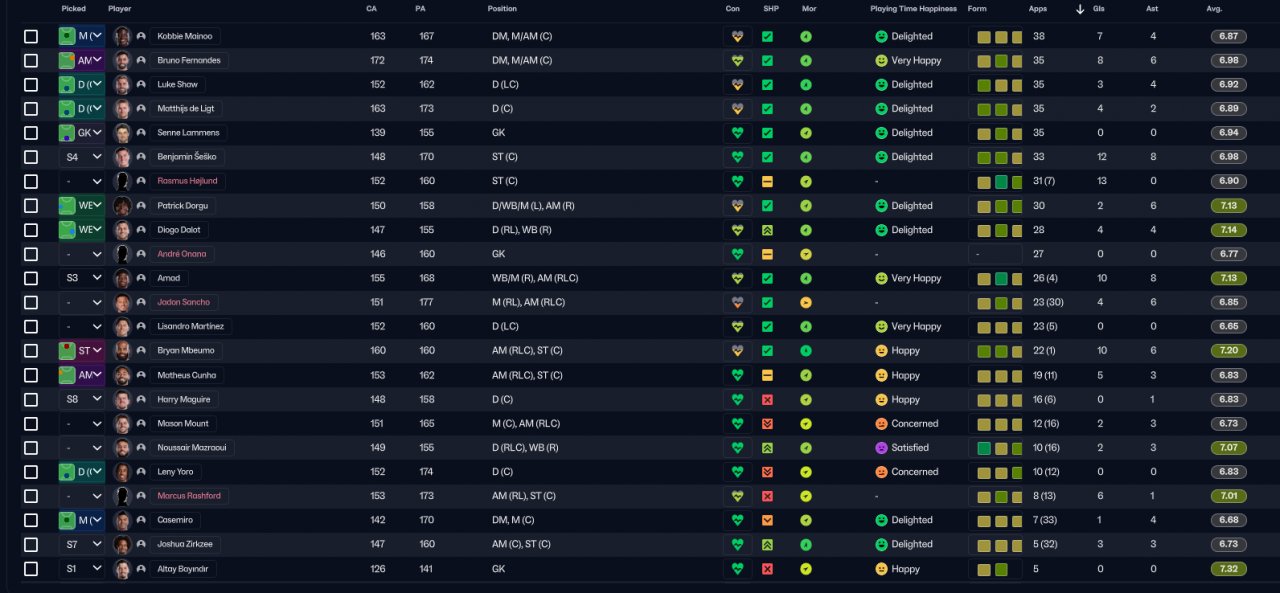Tick the checkbox for Kobbie Mainoo
The image size is (1280, 593).
[31, 36]
